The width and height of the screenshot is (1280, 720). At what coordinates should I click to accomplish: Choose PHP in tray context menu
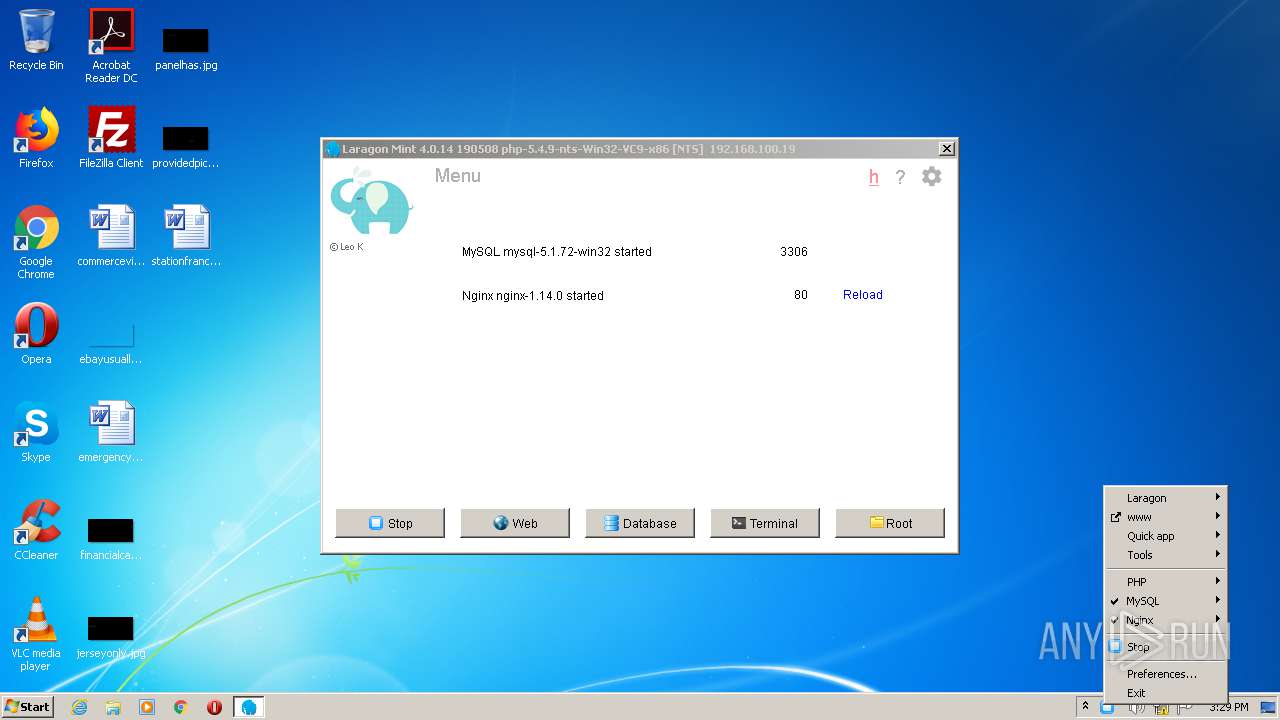point(1165,582)
